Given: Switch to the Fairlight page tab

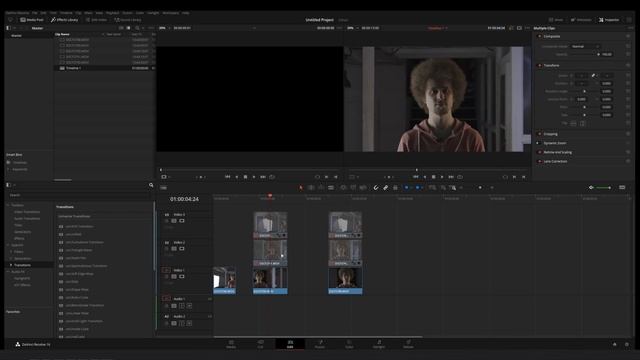Looking at the screenshot, I should pyautogui.click(x=379, y=344).
